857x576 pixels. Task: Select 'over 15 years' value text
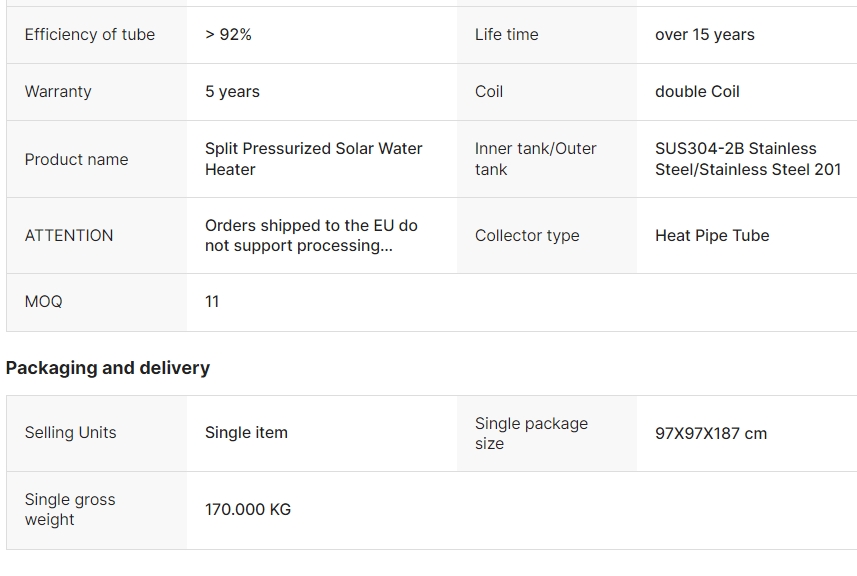(705, 35)
